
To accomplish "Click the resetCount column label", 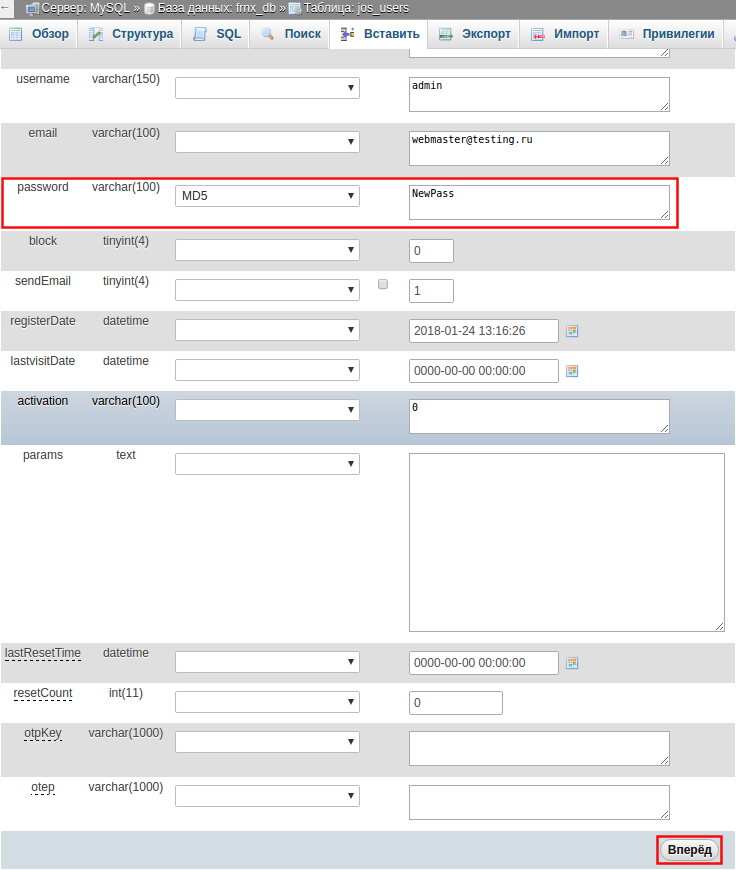I will click(43, 693).
